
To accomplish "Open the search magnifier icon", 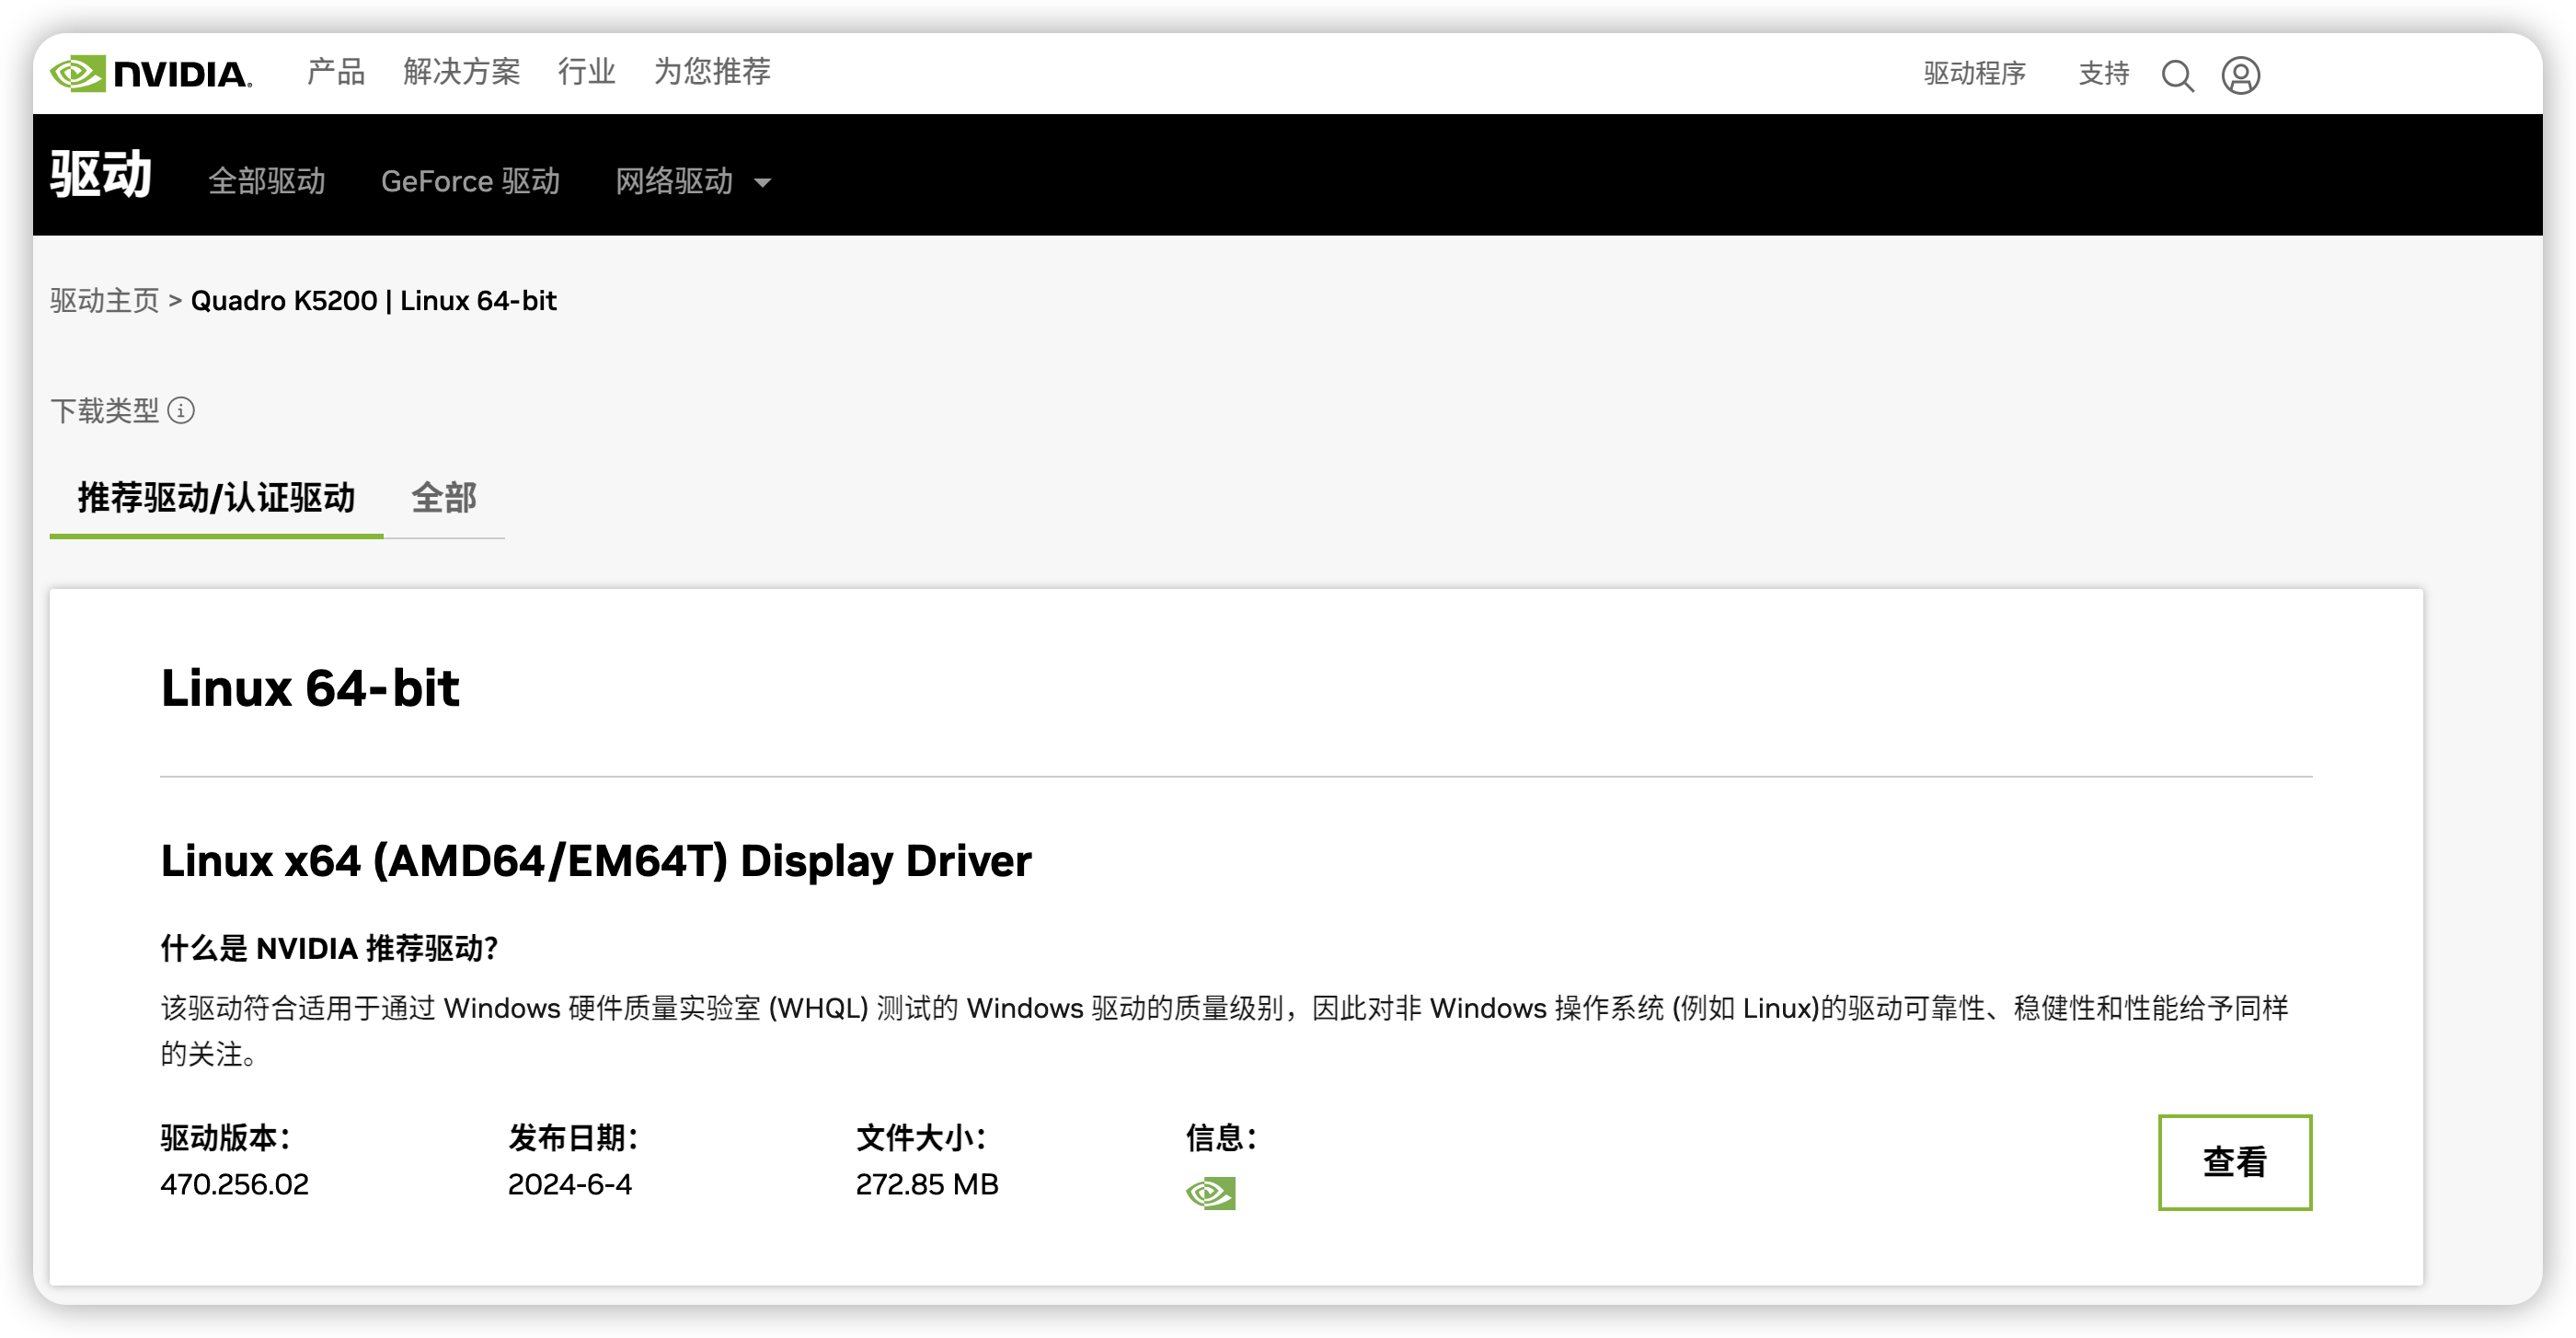I will [x=2177, y=75].
